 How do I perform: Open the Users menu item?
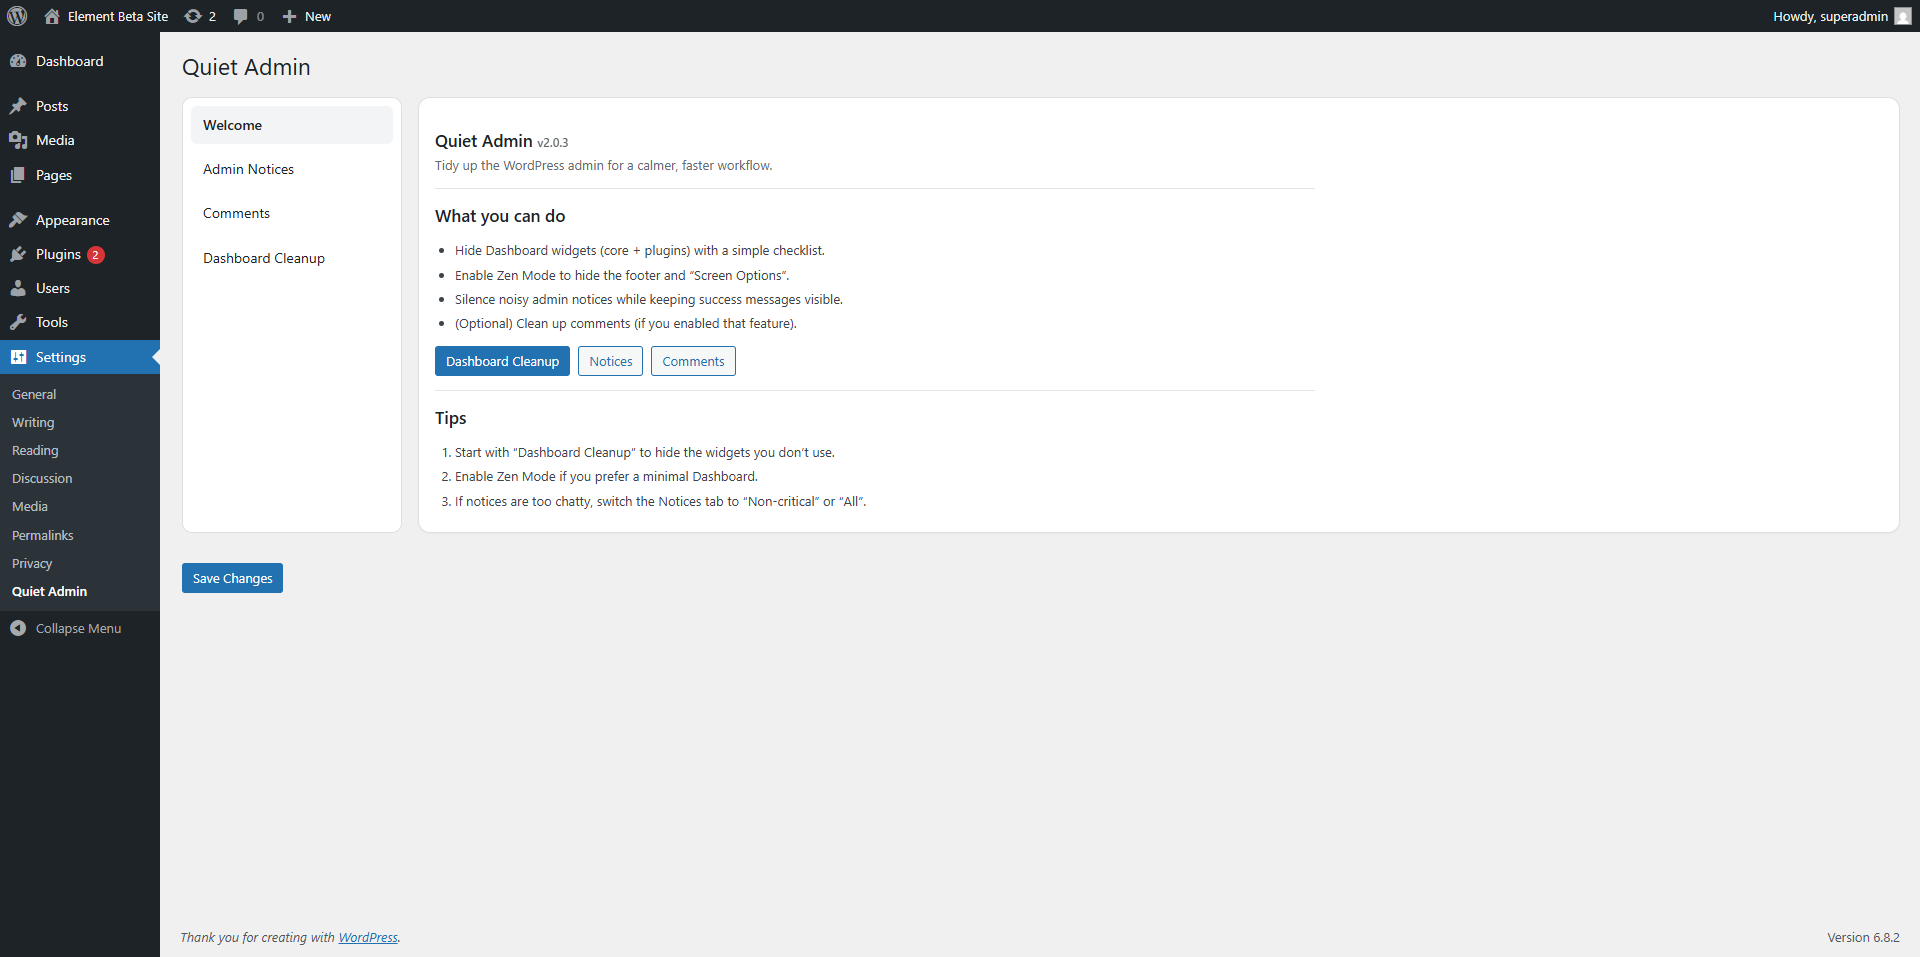(80, 288)
